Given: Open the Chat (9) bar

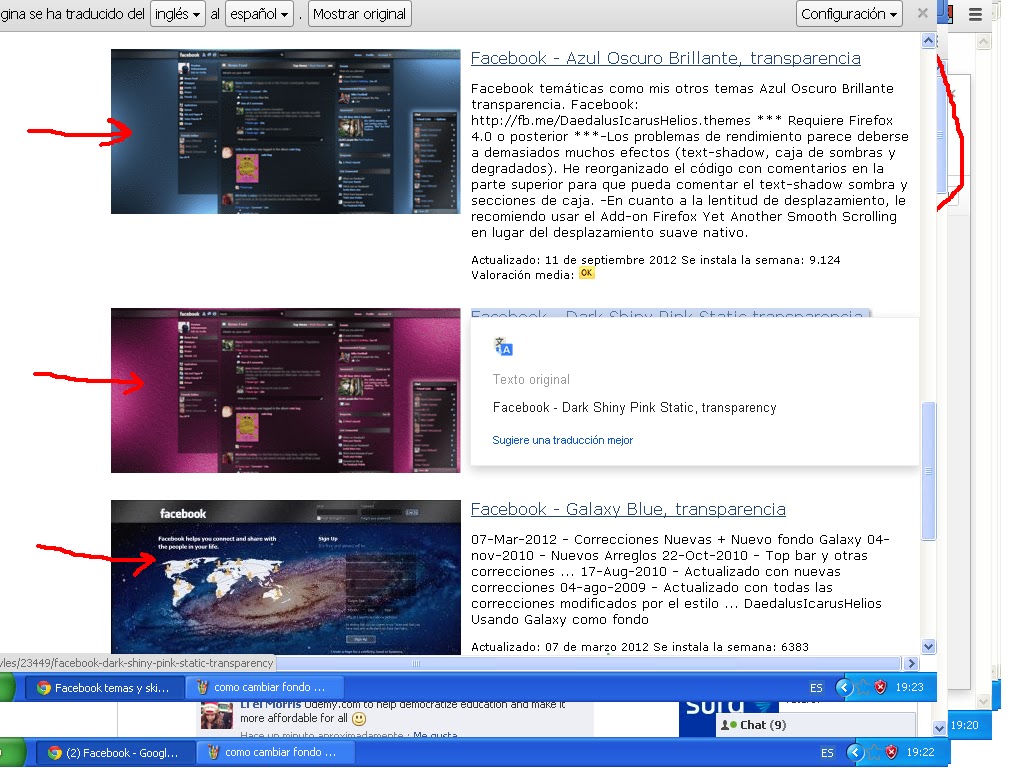Looking at the screenshot, I should click(816, 725).
